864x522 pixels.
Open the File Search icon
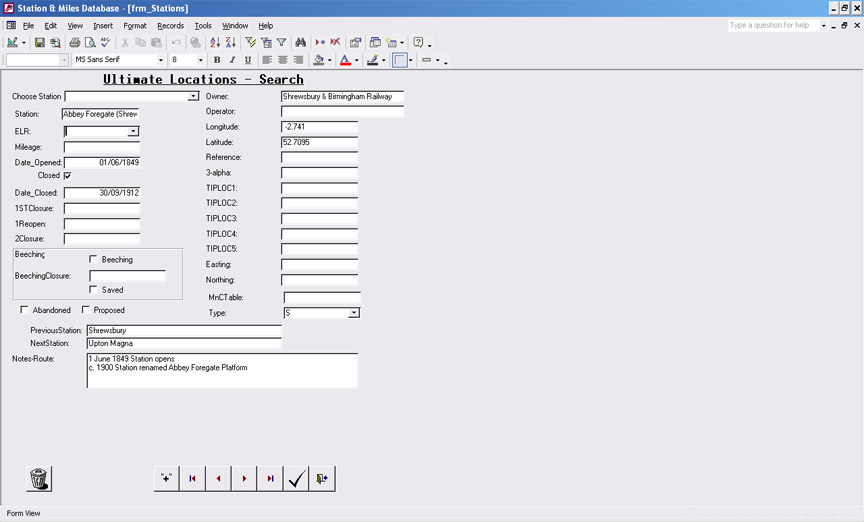(x=55, y=42)
